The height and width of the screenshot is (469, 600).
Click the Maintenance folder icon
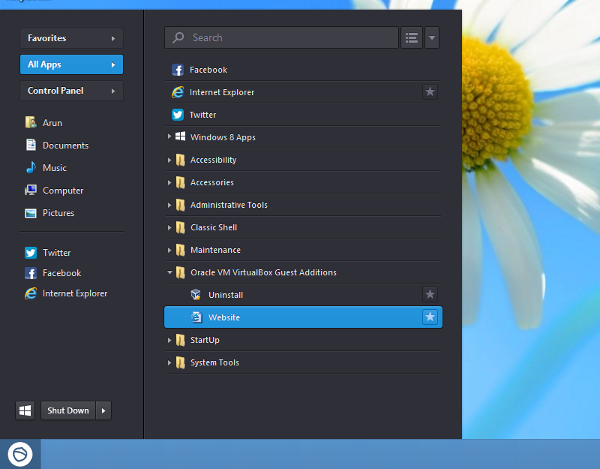click(x=180, y=250)
